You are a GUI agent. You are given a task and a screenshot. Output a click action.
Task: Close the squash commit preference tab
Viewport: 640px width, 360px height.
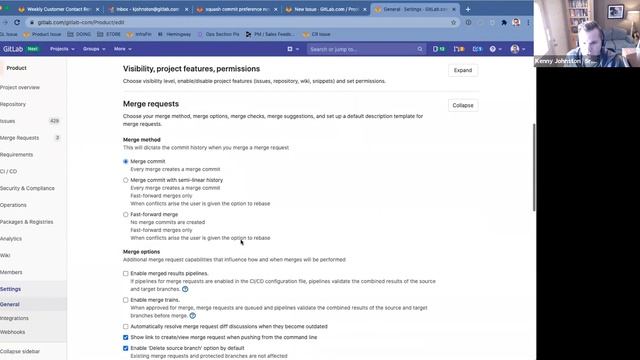point(276,9)
